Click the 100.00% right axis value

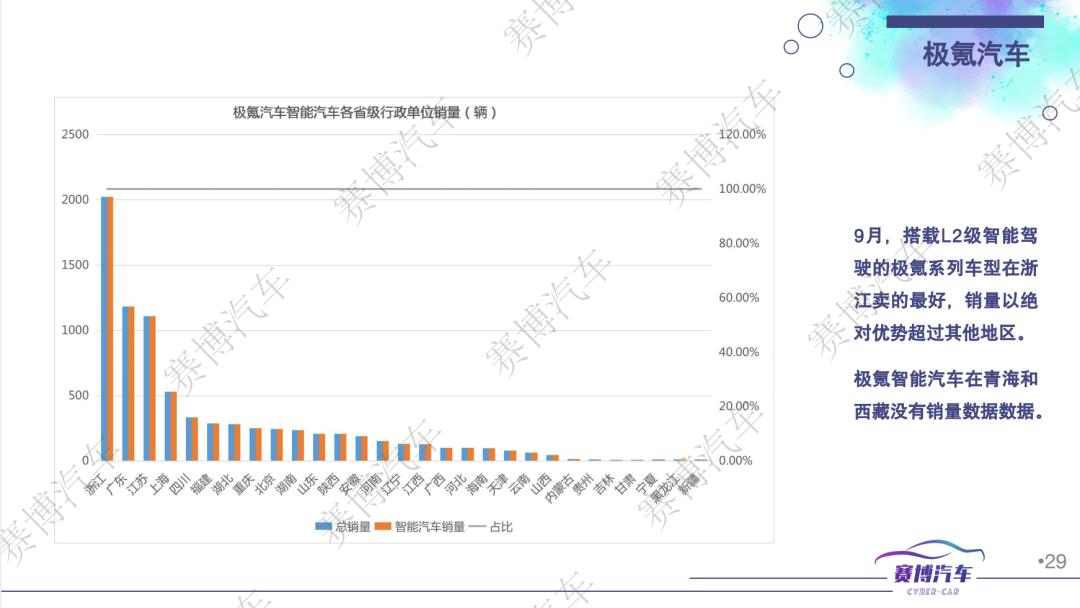point(742,189)
